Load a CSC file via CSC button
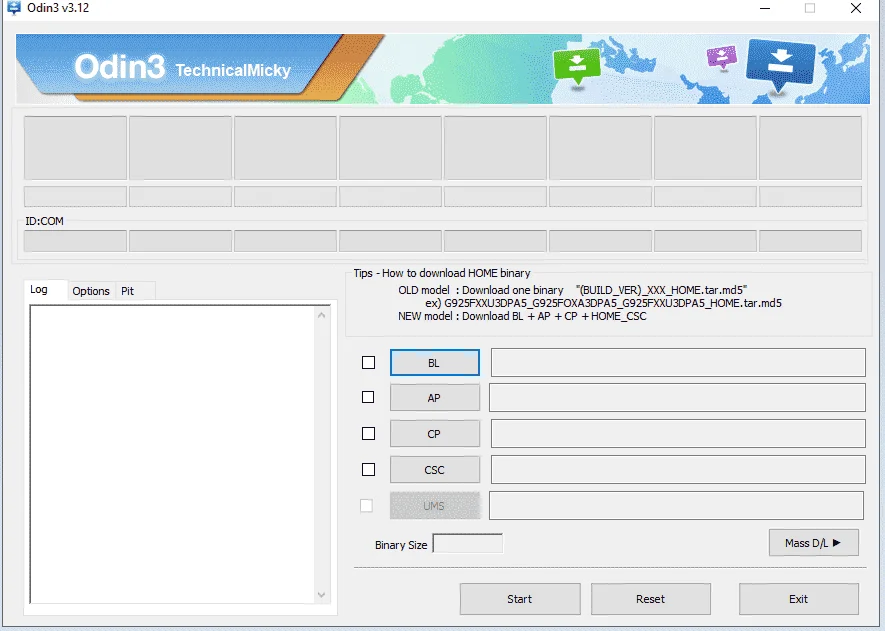The height and width of the screenshot is (631, 885). 435,470
